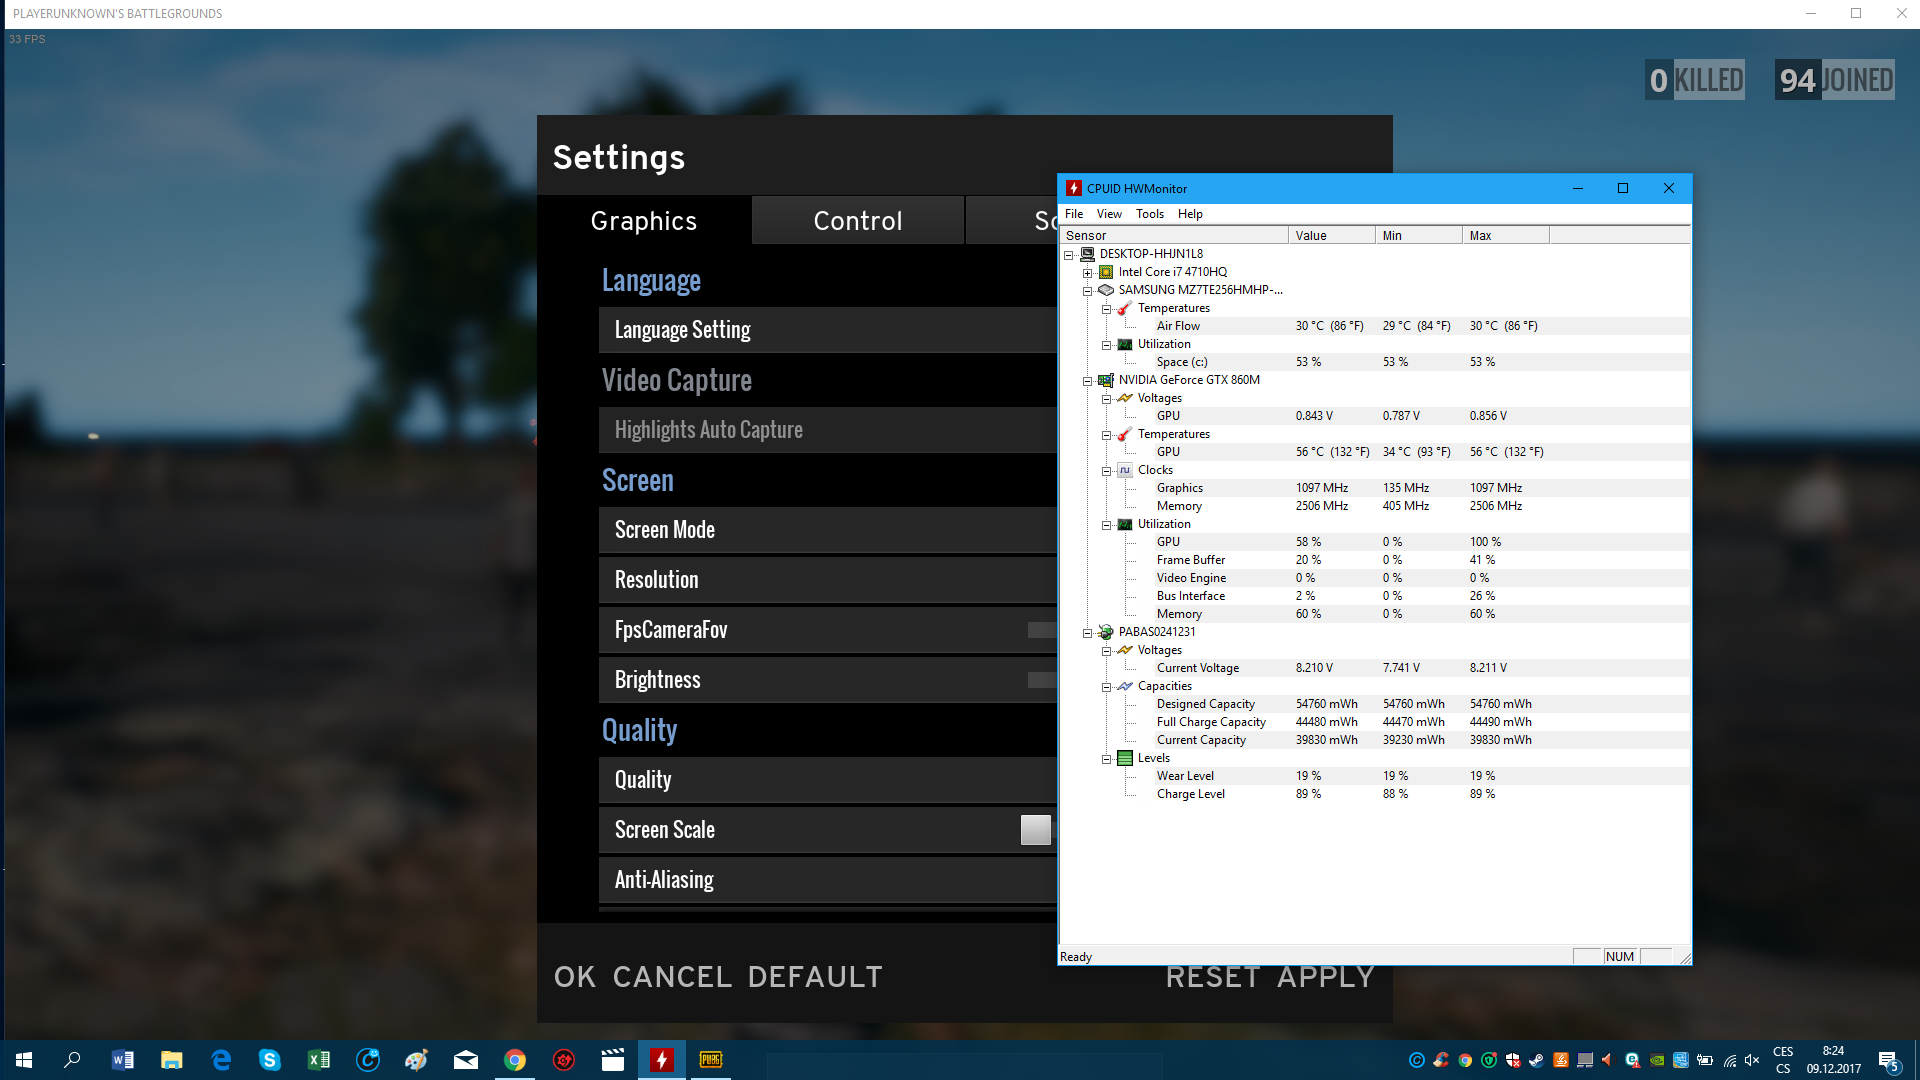Click the muted volume tray icon
This screenshot has width=1920, height=1080.
(1752, 1060)
